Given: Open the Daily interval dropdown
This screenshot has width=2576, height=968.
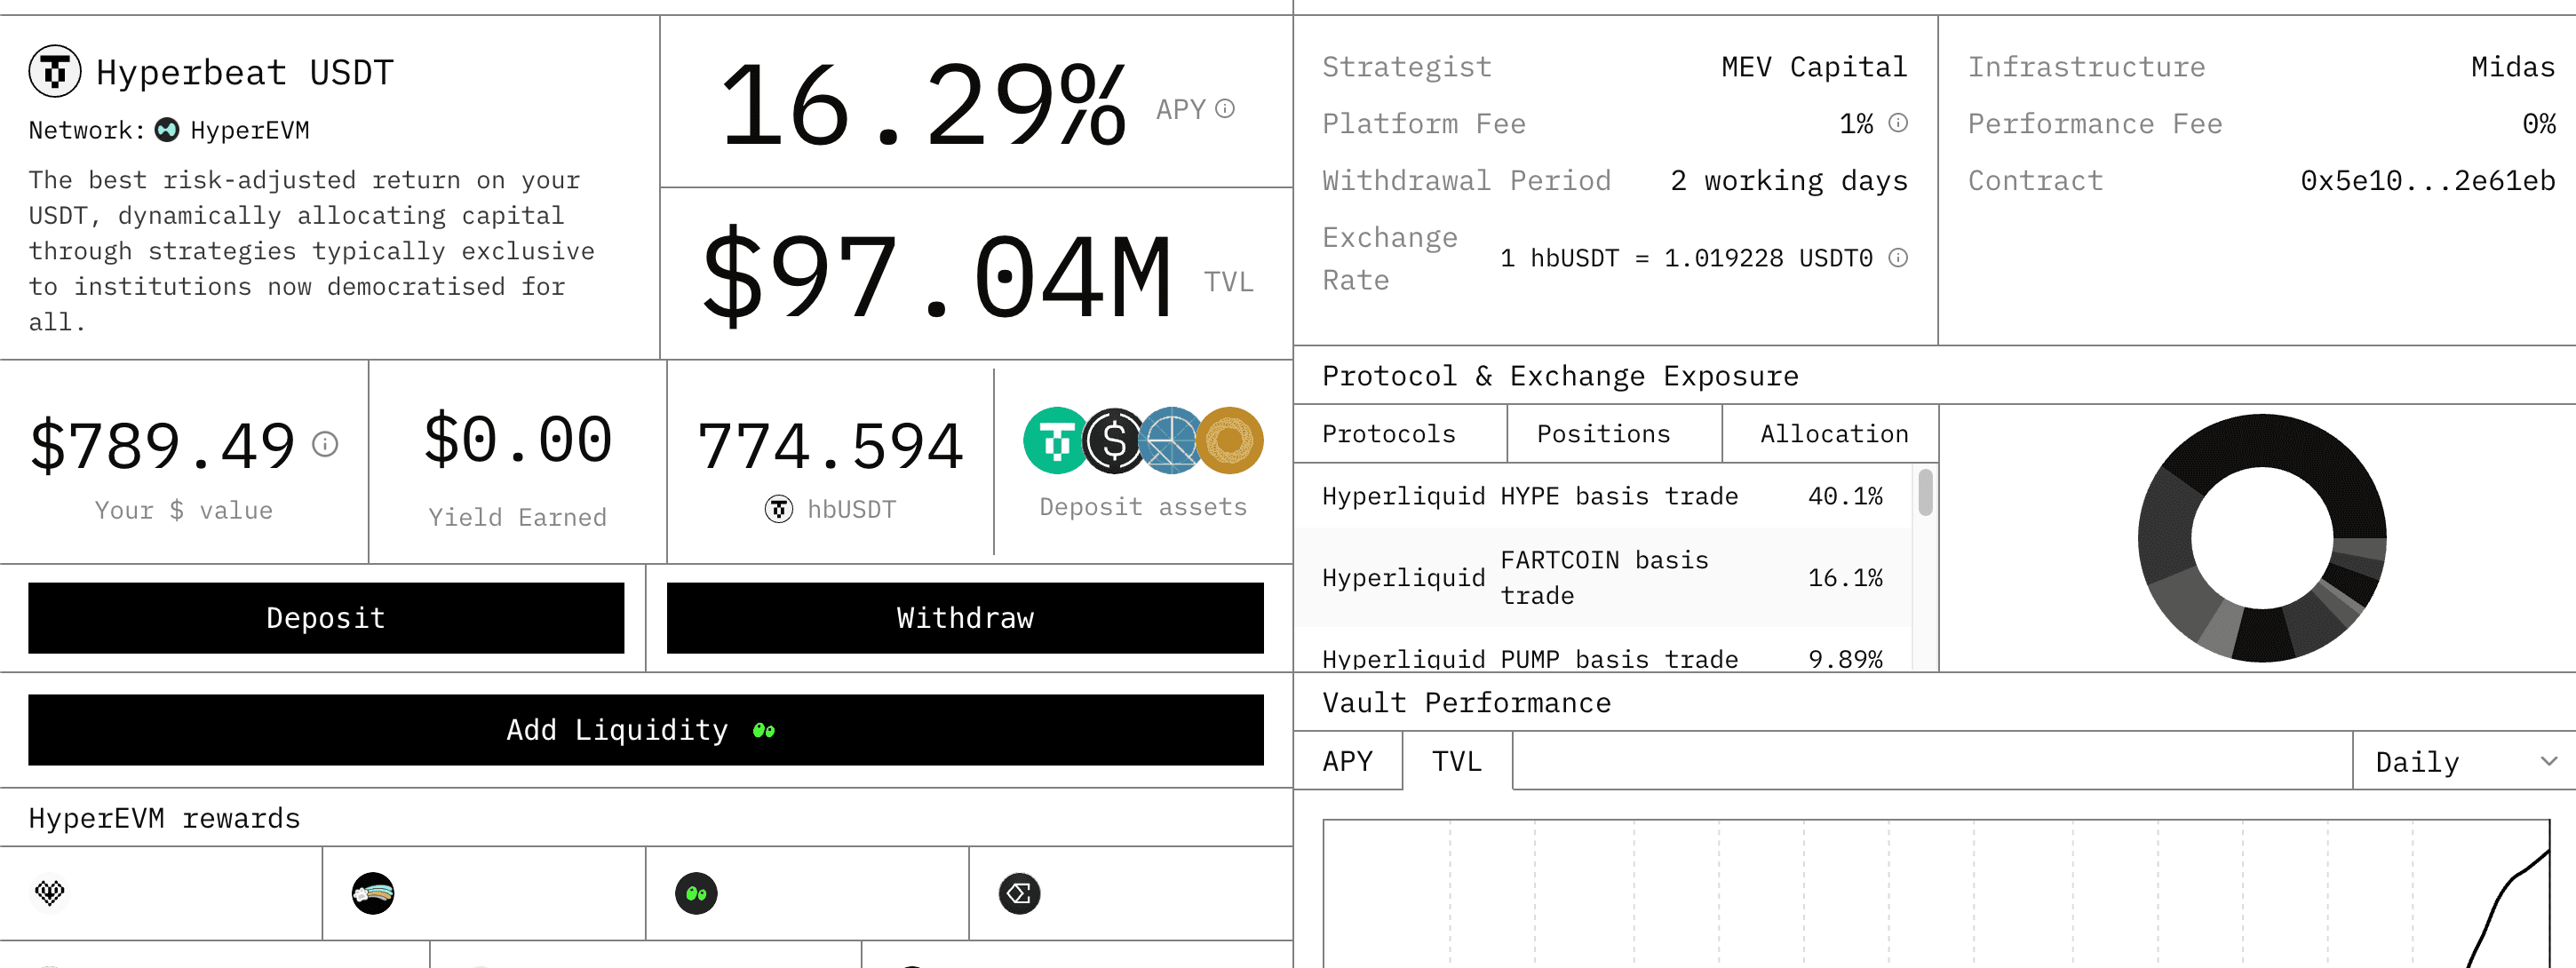Looking at the screenshot, I should (x=2464, y=762).
